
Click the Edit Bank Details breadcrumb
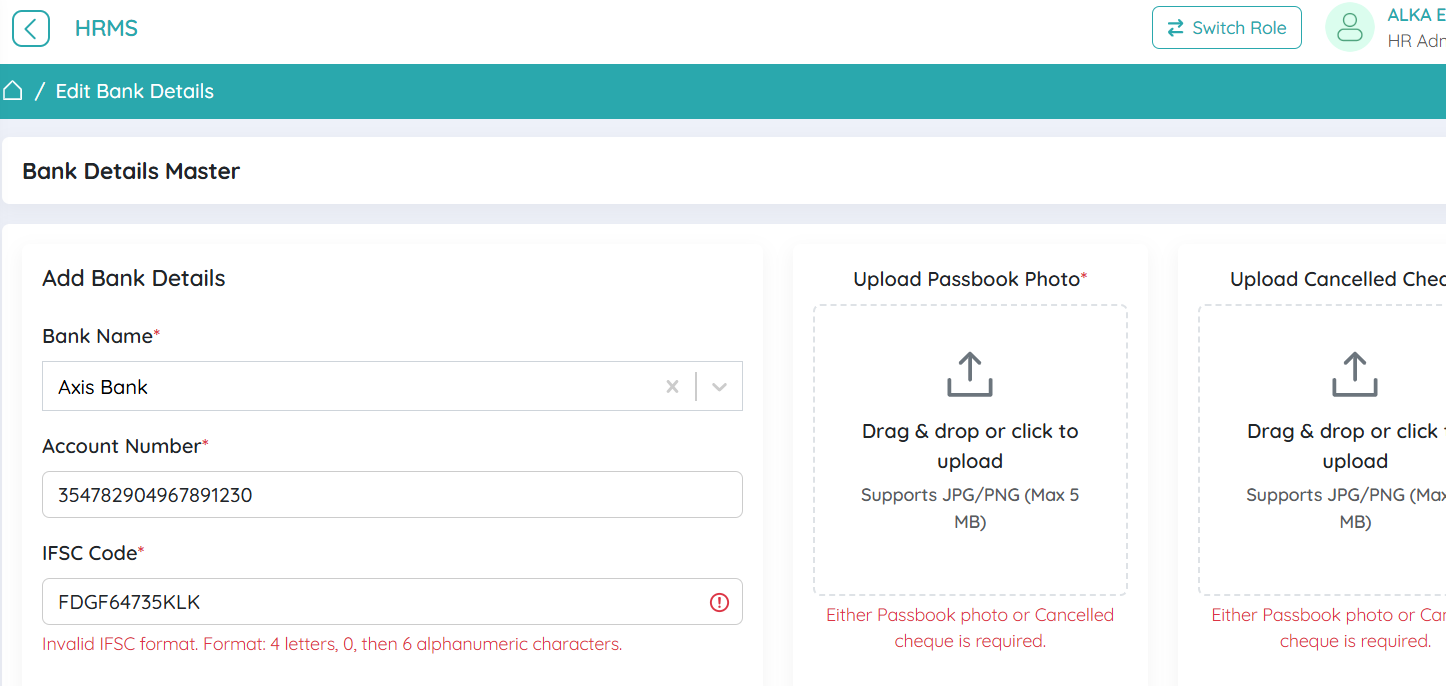[135, 91]
